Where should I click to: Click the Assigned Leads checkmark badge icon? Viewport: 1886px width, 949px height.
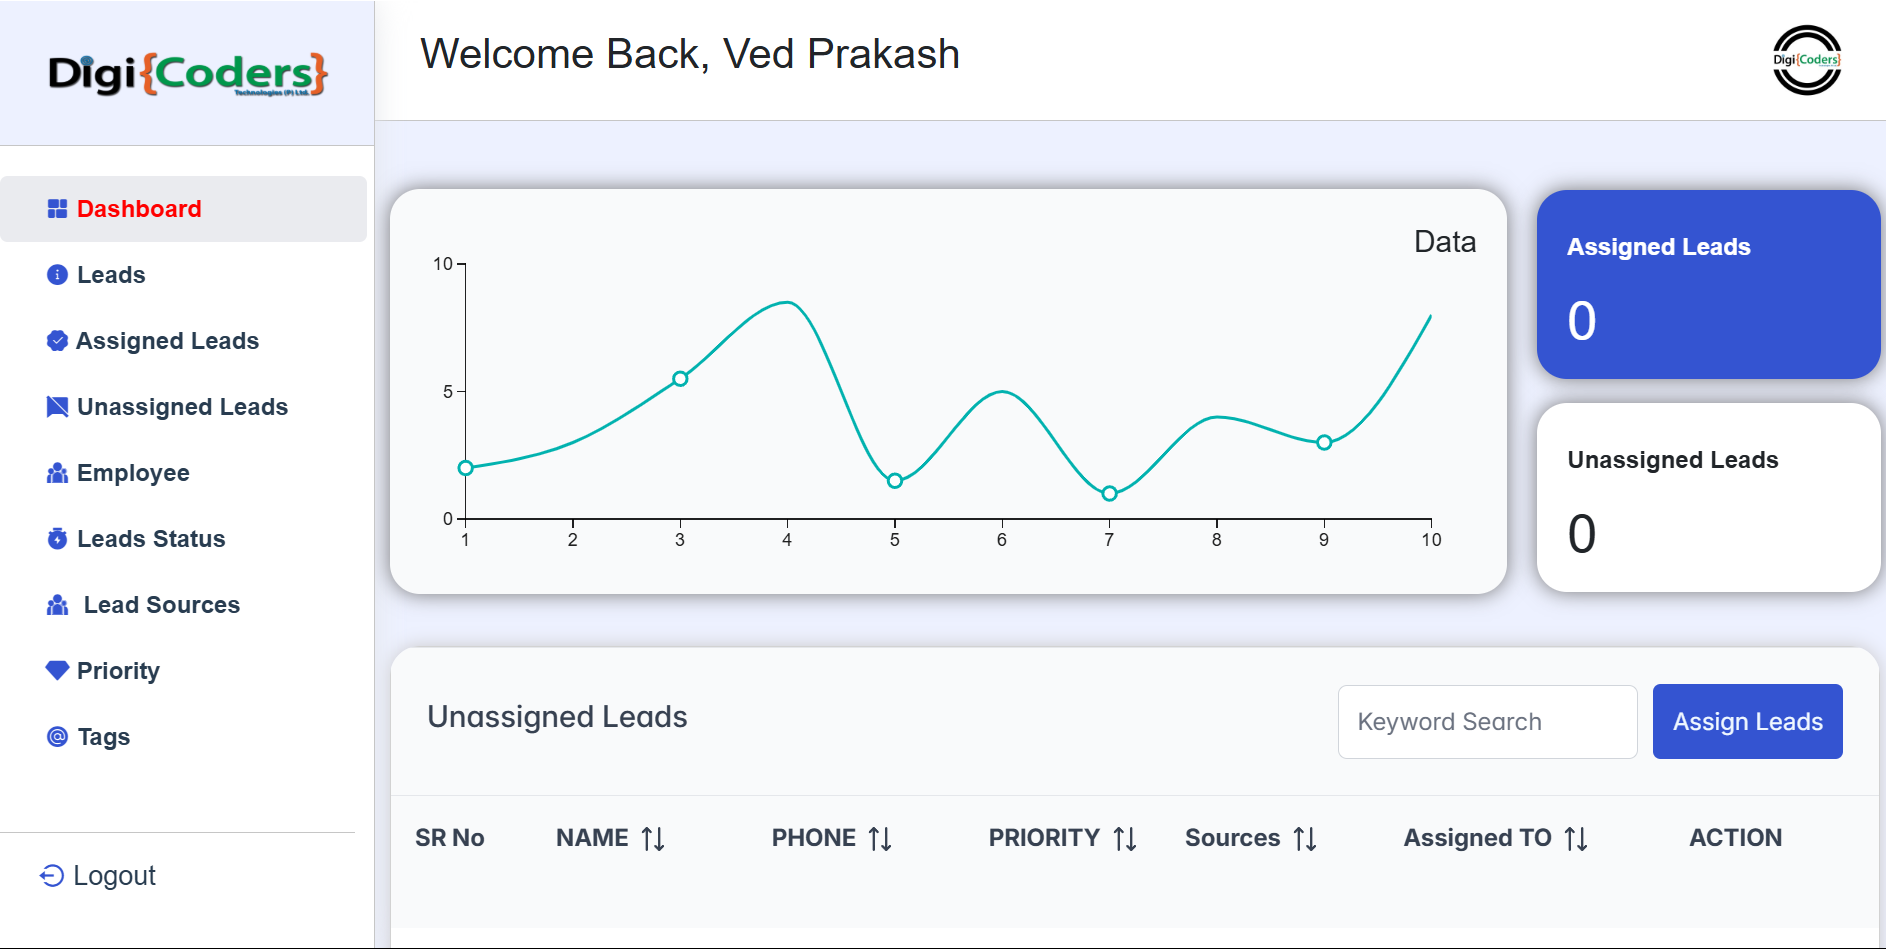57,341
